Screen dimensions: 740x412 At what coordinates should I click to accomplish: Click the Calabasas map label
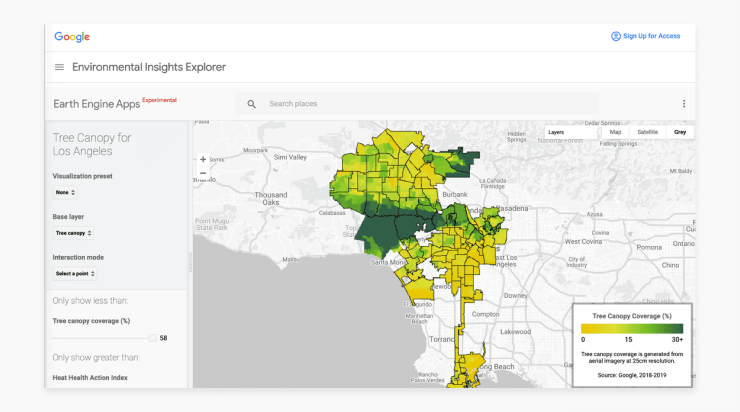(332, 213)
